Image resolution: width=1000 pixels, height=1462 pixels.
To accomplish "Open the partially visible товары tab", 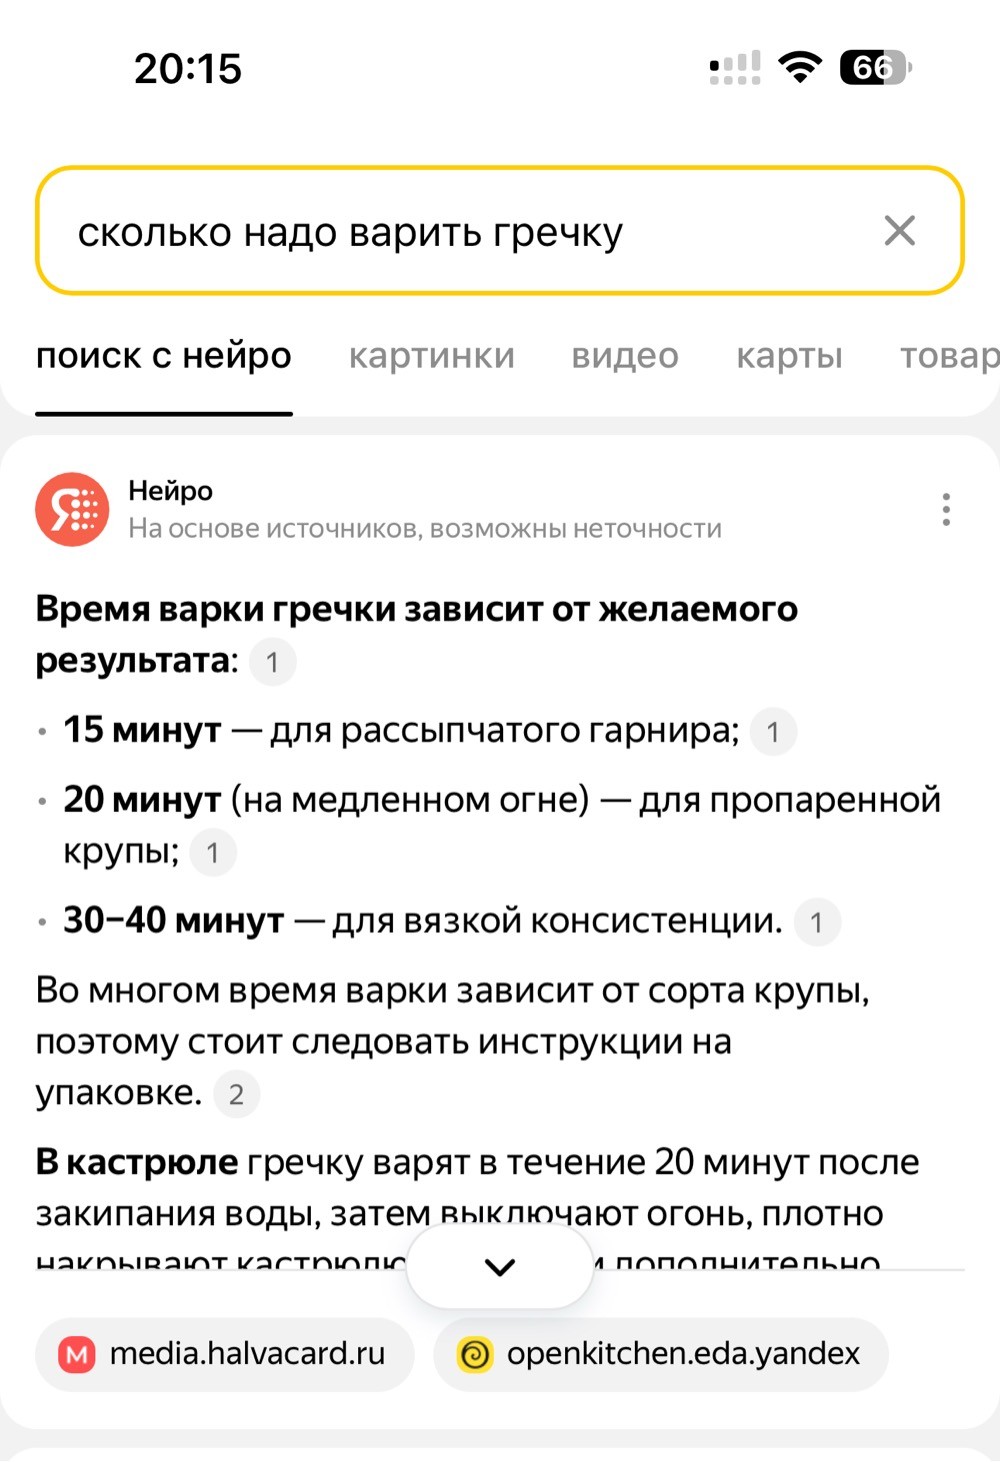I will click(x=950, y=356).
